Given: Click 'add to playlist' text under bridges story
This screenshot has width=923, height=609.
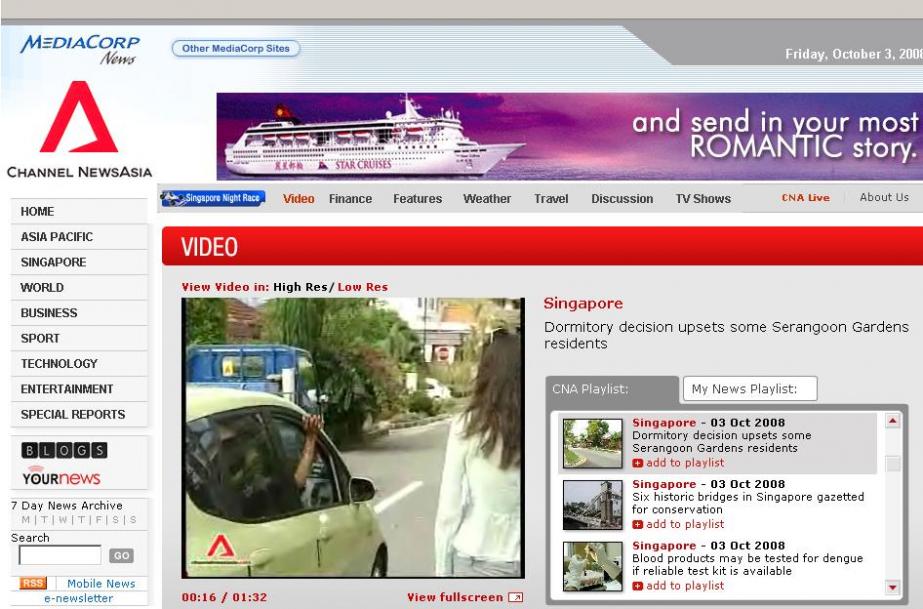Looking at the screenshot, I should pos(685,524).
